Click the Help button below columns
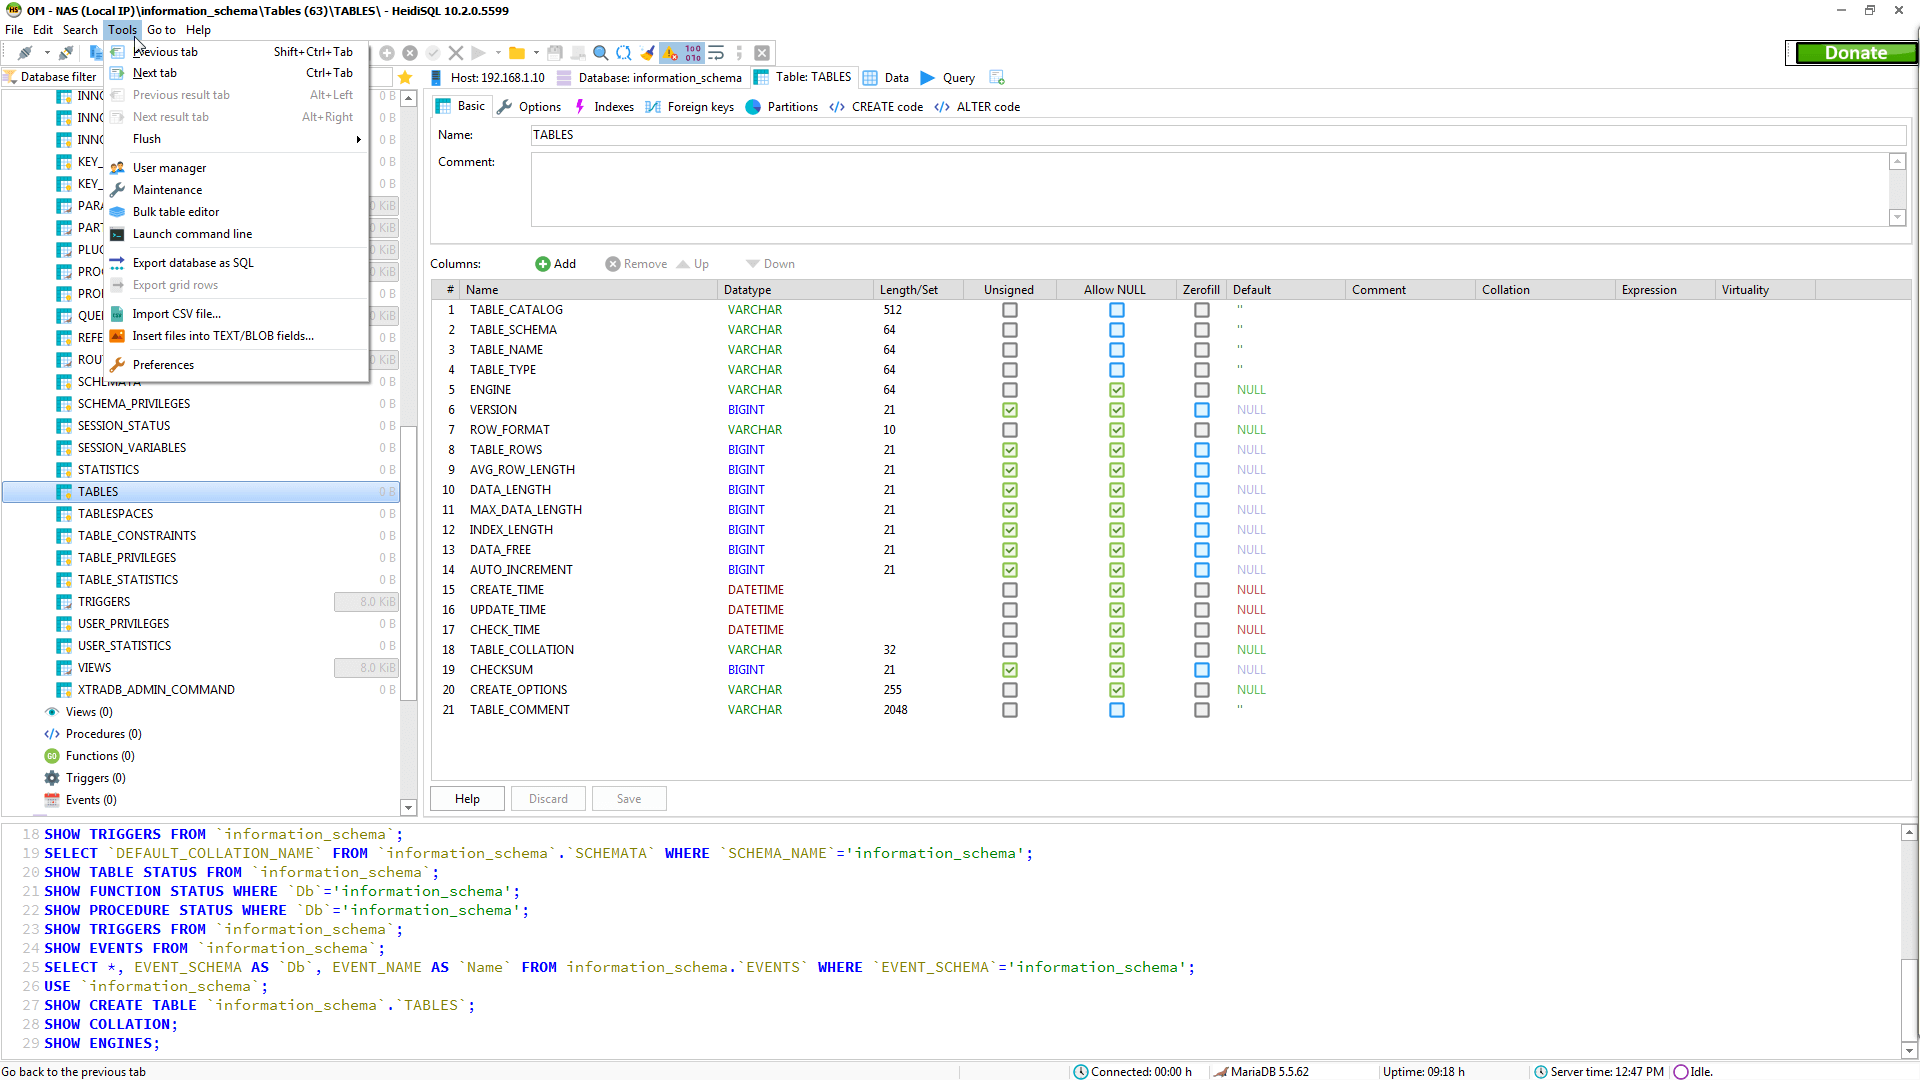 (467, 799)
